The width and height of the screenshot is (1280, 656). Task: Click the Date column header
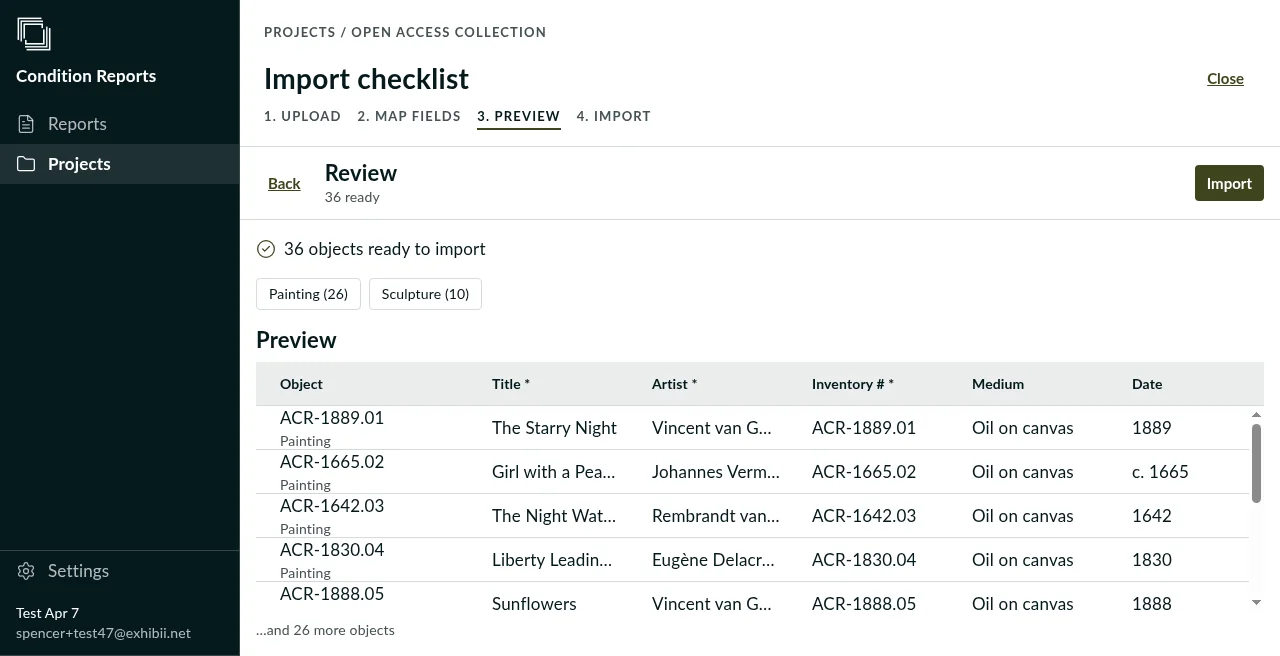tap(1147, 384)
